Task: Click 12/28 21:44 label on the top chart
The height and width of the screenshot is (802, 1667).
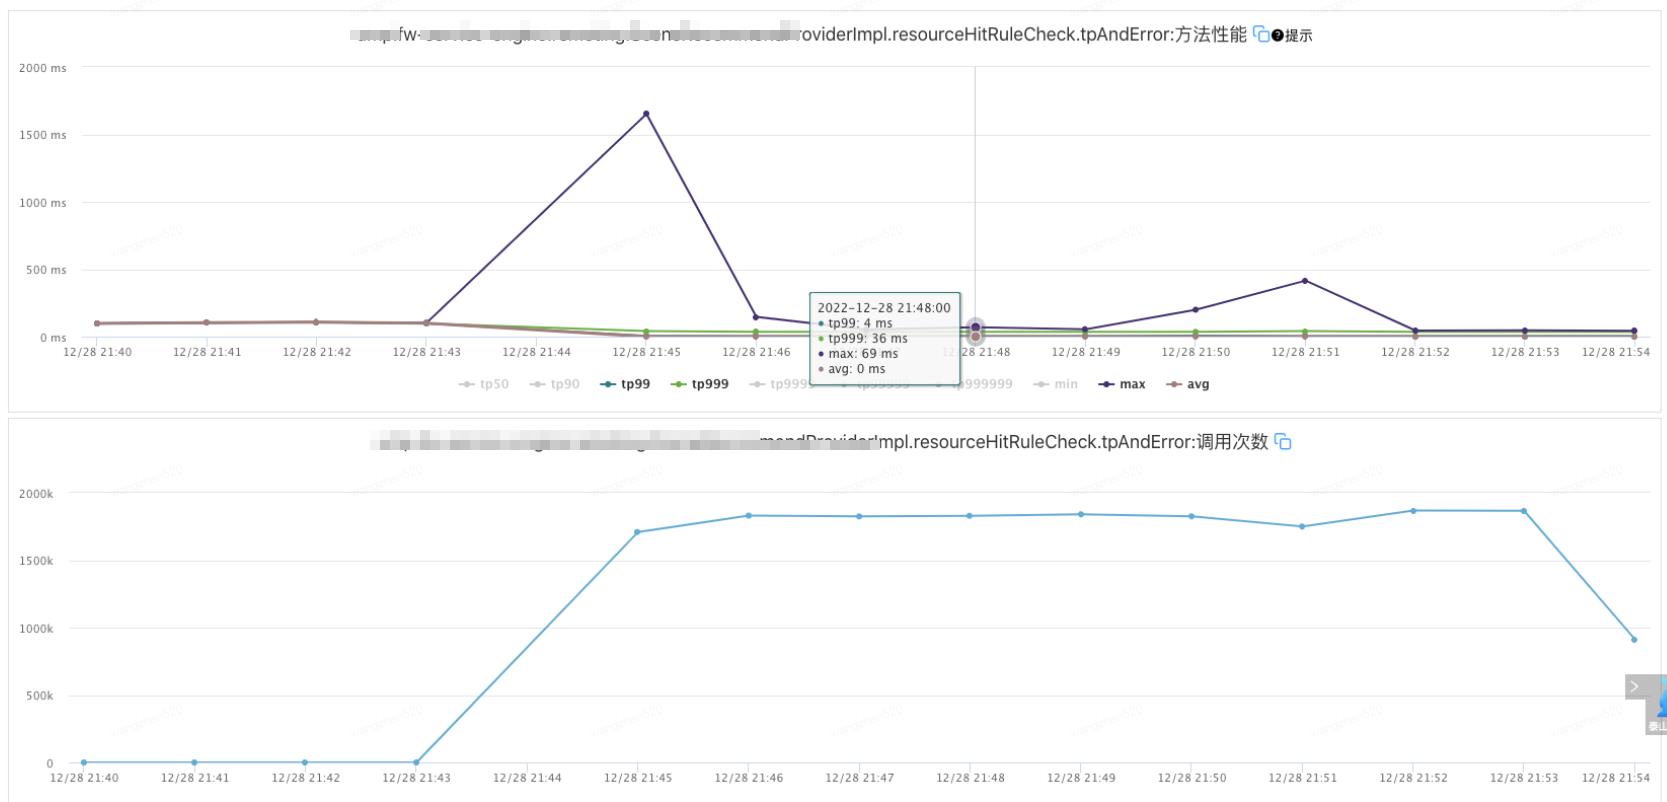Action: (536, 352)
